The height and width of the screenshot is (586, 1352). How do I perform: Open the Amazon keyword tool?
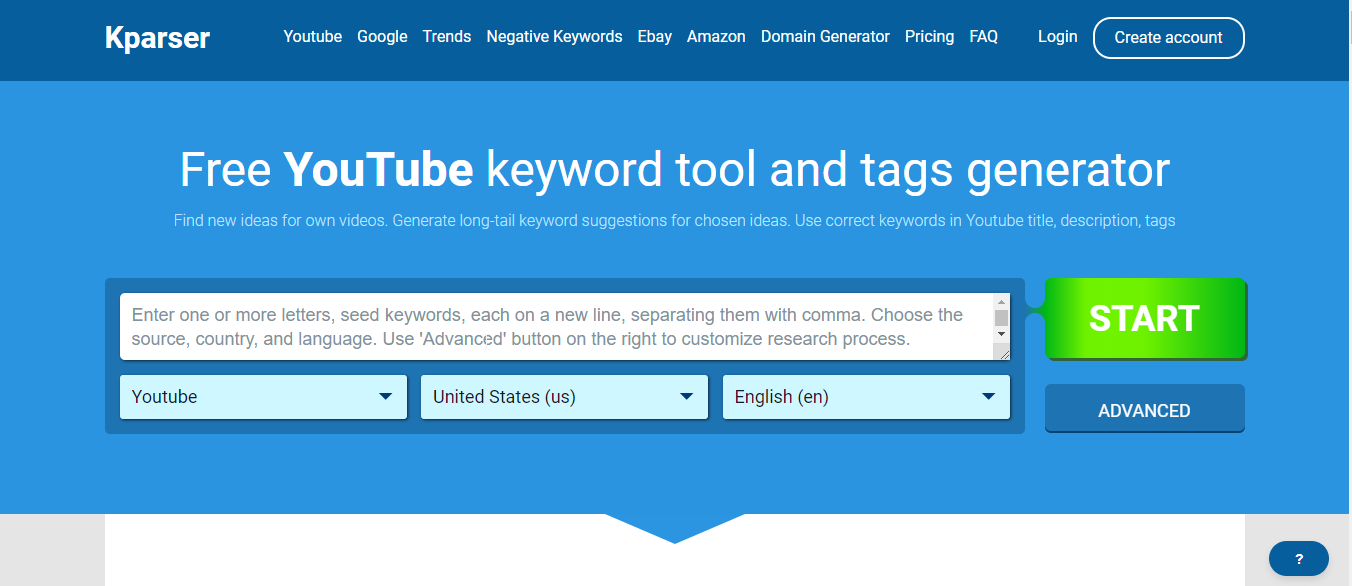pos(716,37)
